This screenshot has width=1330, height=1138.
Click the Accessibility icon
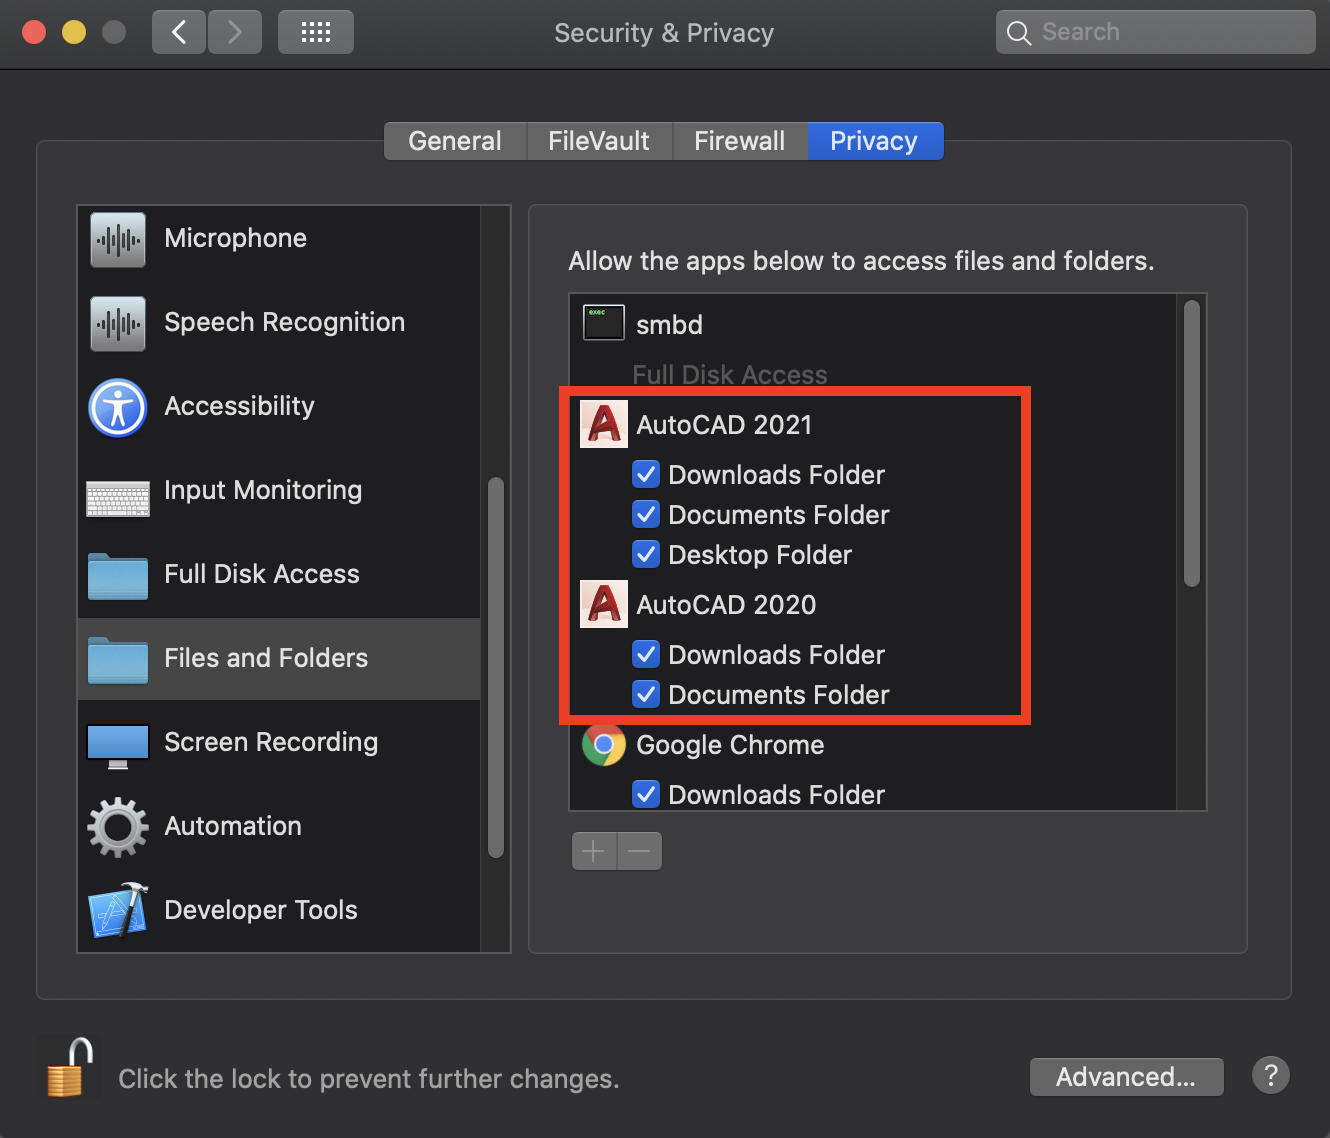[118, 407]
